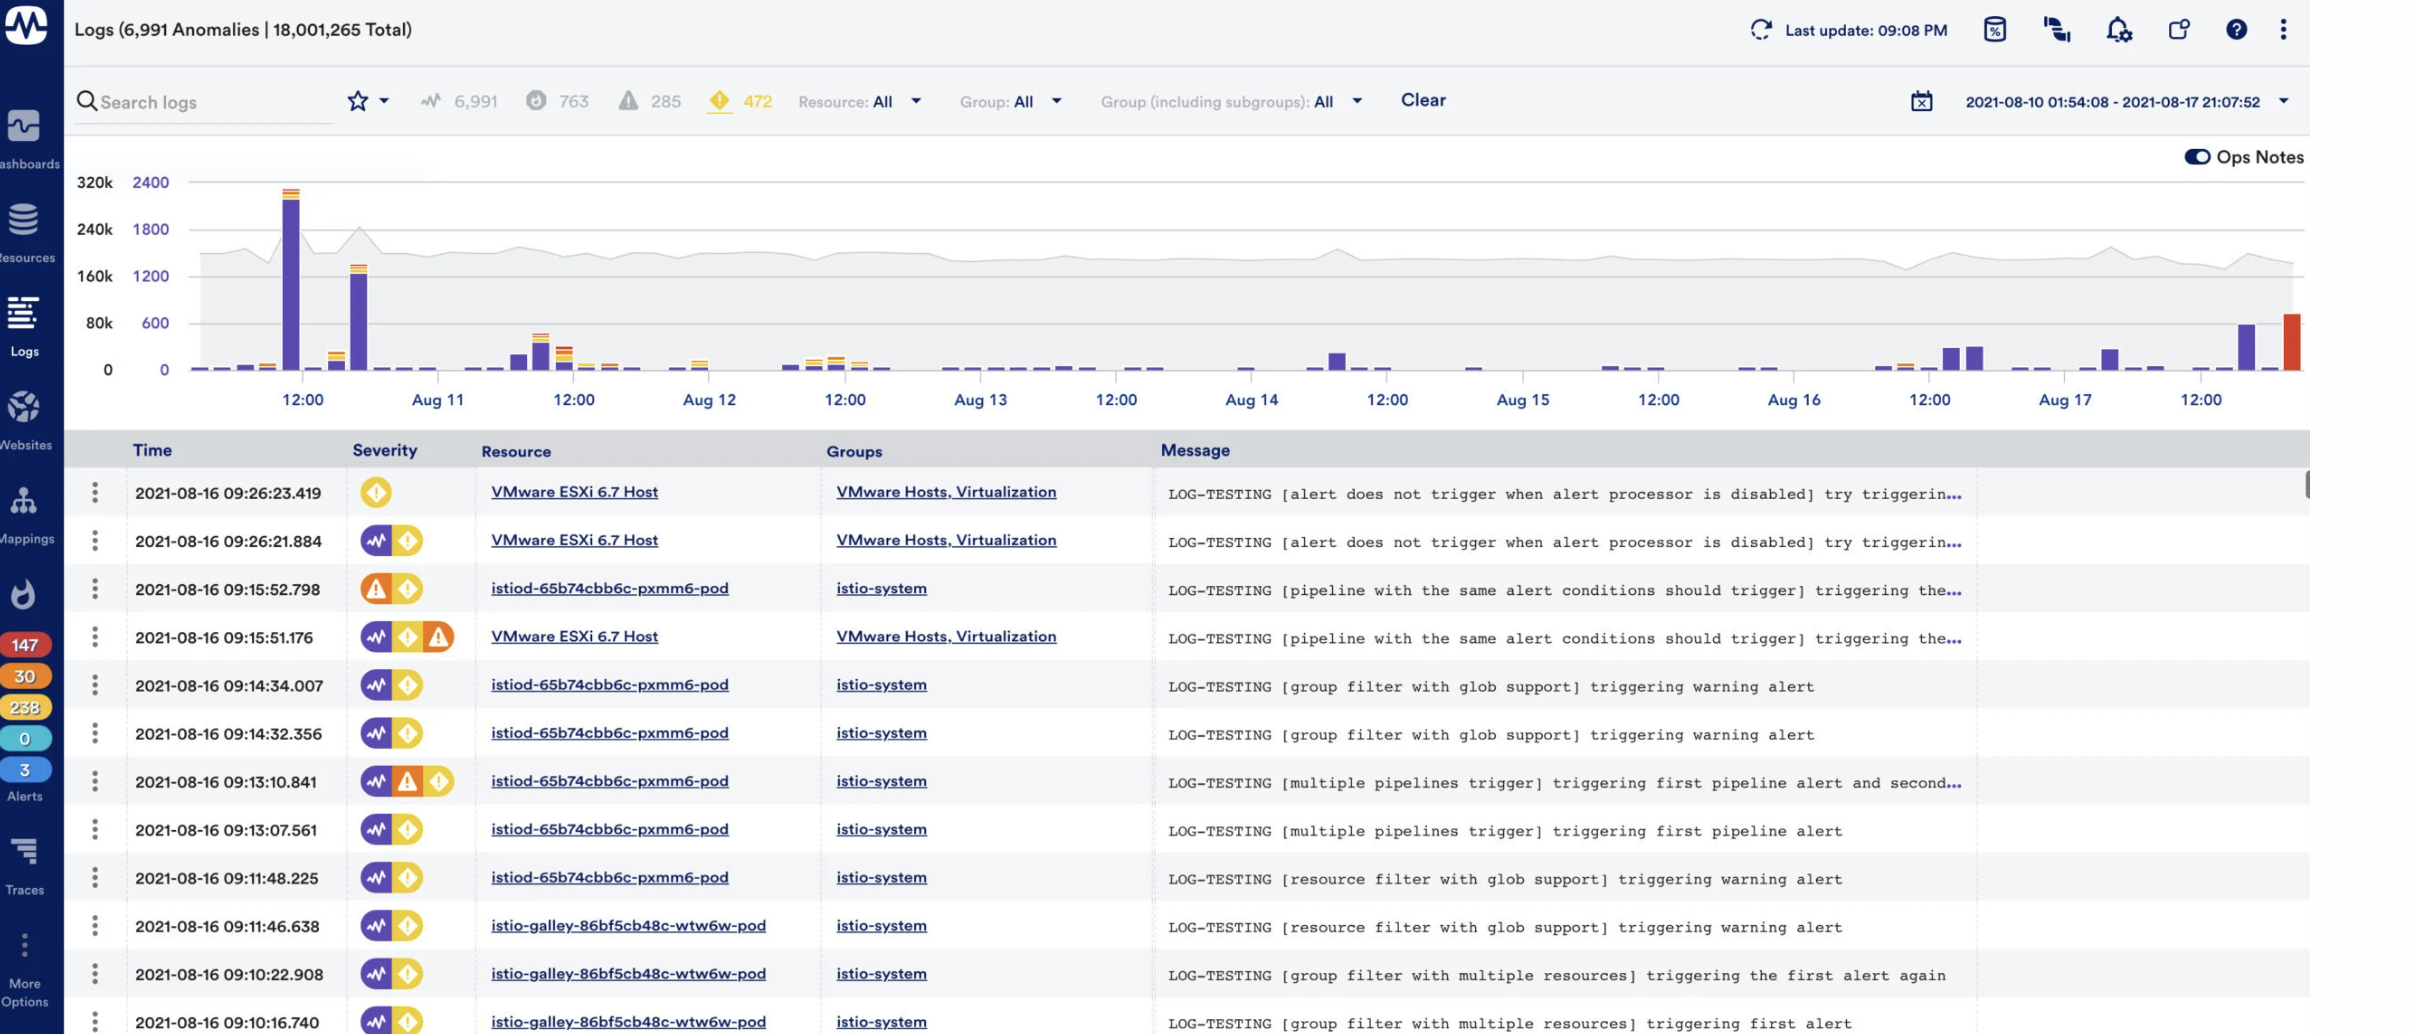Image resolution: width=2410 pixels, height=1034 pixels.
Task: Open the Traces view in the sidebar
Action: (x=24, y=852)
